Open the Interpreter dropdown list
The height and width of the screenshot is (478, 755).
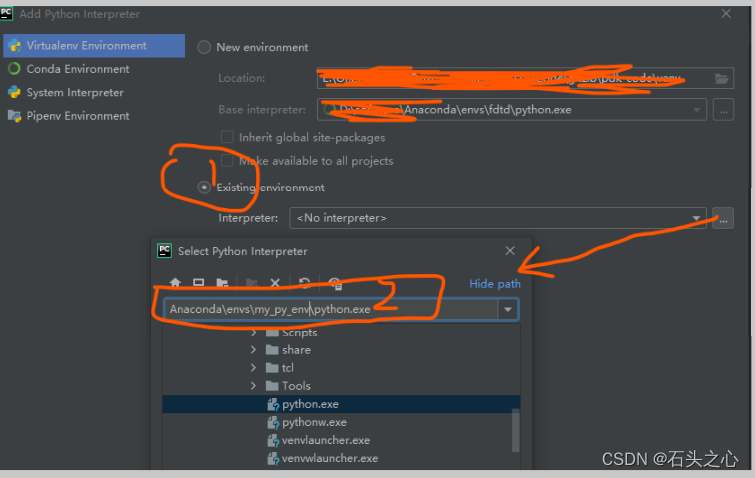pyautogui.click(x=696, y=218)
